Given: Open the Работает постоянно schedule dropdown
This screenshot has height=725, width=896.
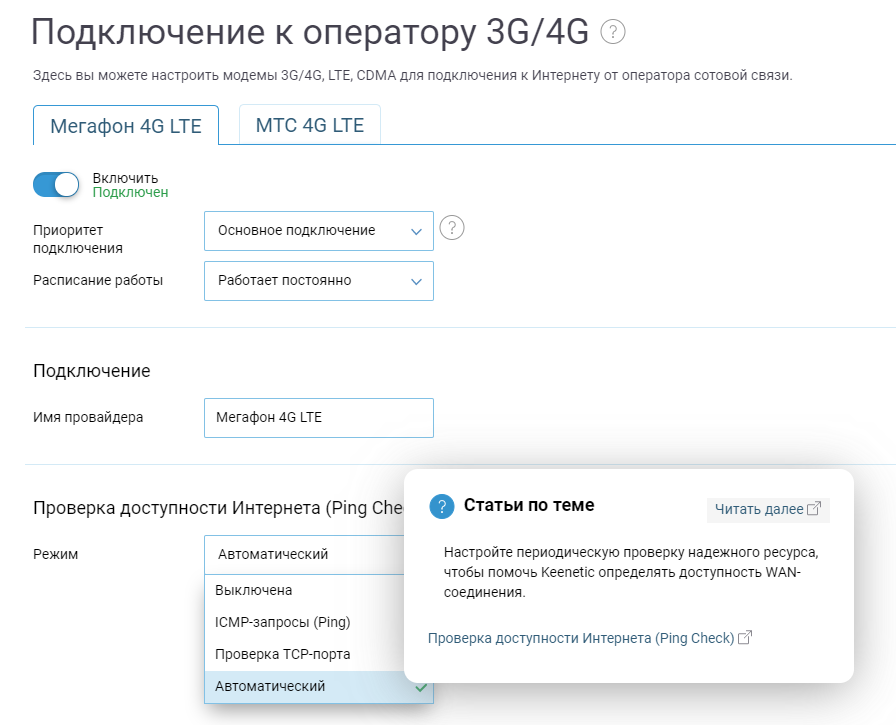Looking at the screenshot, I should [319, 281].
